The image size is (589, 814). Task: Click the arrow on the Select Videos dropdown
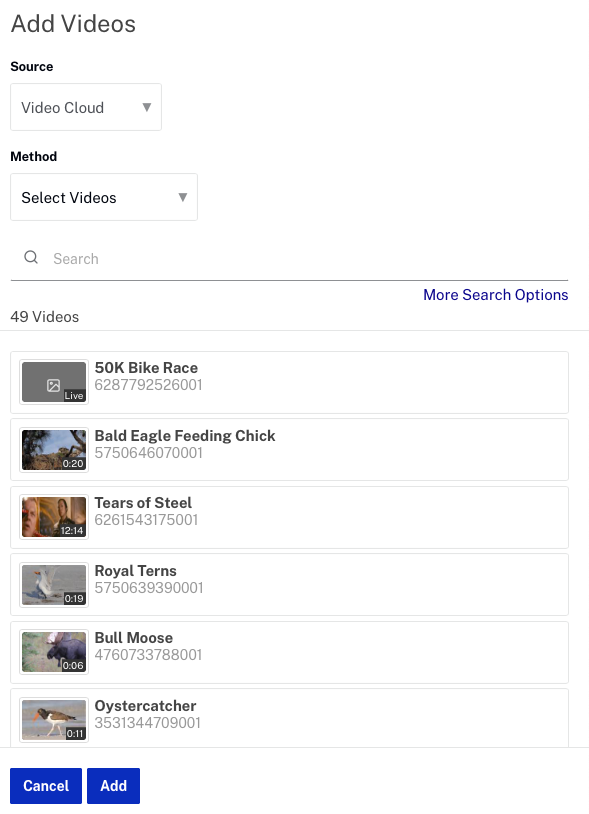coord(183,197)
